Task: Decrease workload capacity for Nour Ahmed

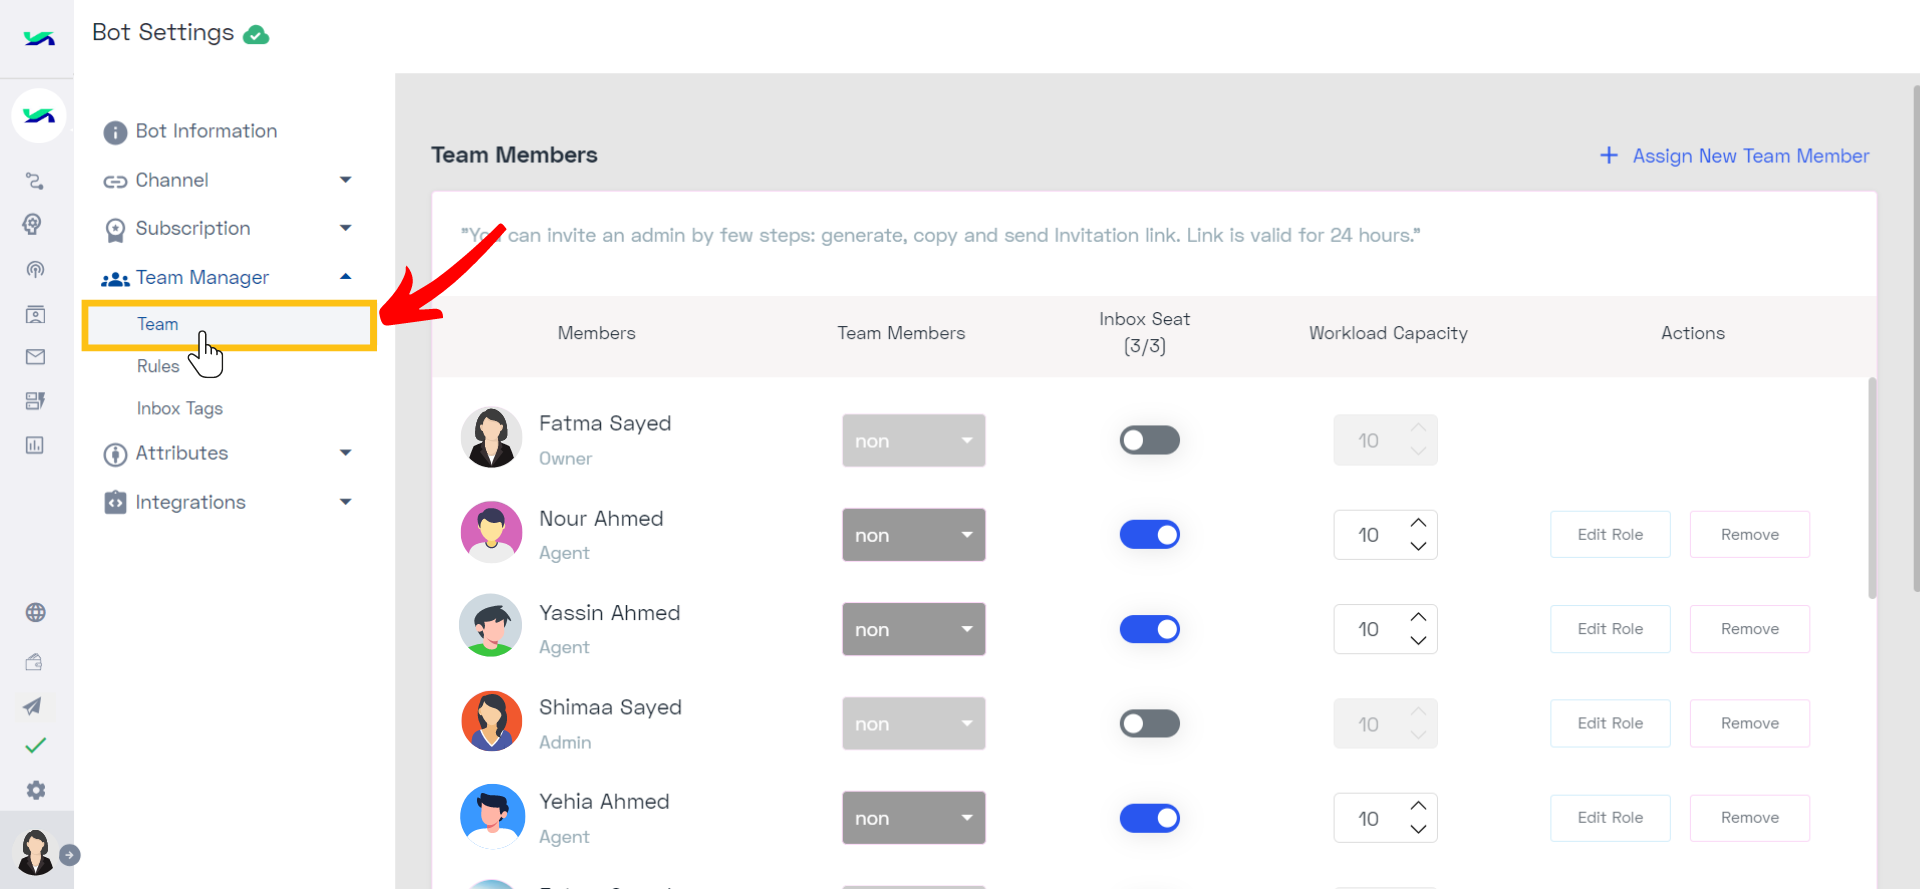Action: click(x=1418, y=546)
